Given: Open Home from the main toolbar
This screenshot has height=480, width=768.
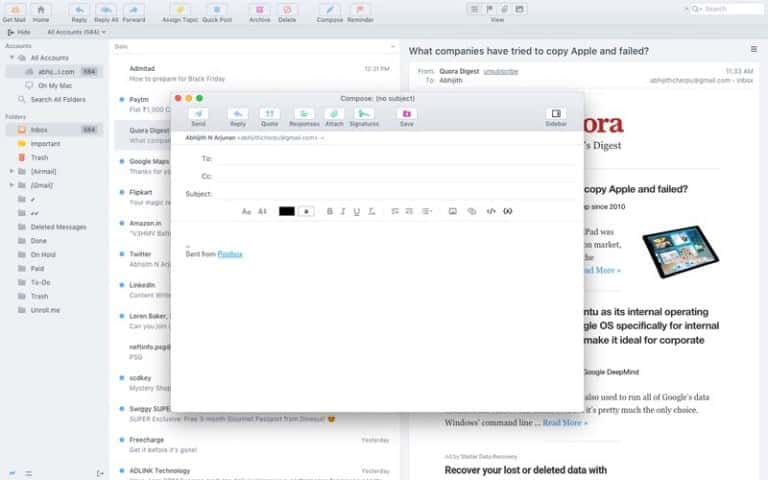Looking at the screenshot, I should 41,10.
